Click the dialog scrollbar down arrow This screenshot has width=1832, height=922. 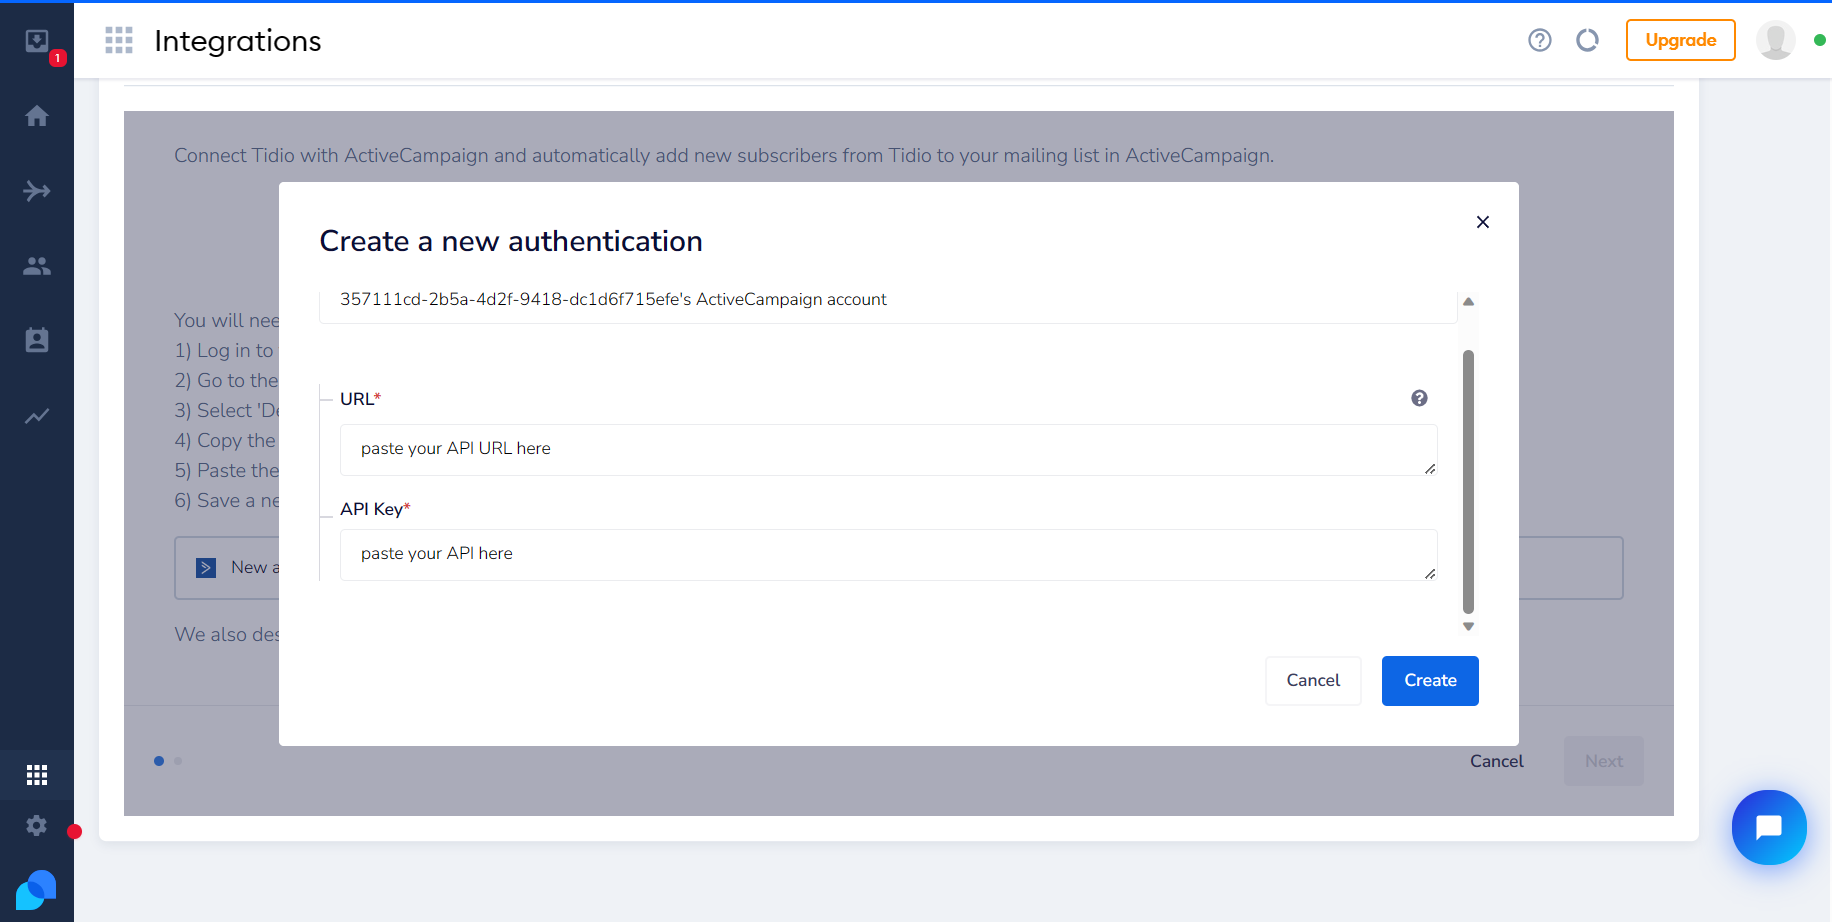tap(1468, 627)
